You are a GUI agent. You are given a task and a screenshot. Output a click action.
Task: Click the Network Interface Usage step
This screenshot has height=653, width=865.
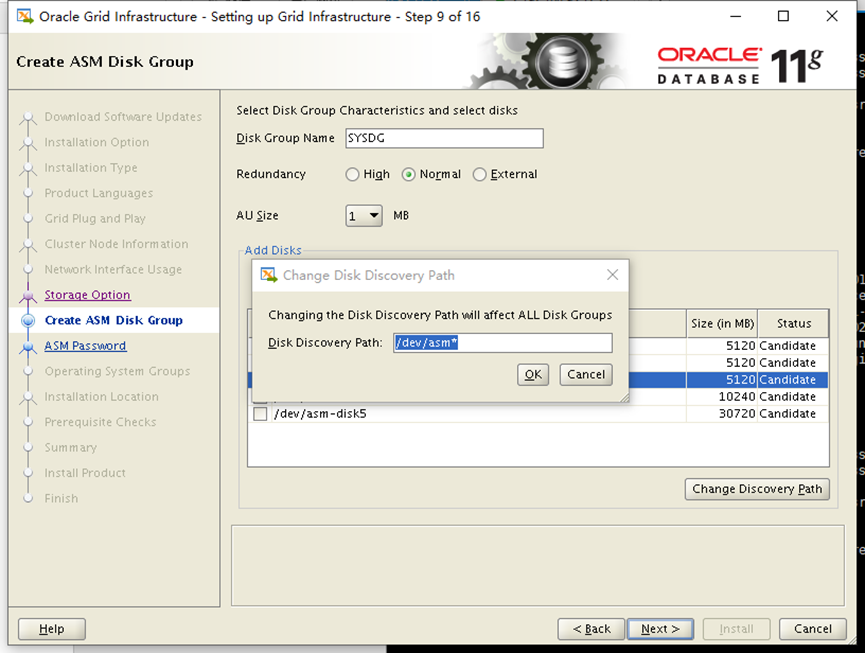coord(113,270)
